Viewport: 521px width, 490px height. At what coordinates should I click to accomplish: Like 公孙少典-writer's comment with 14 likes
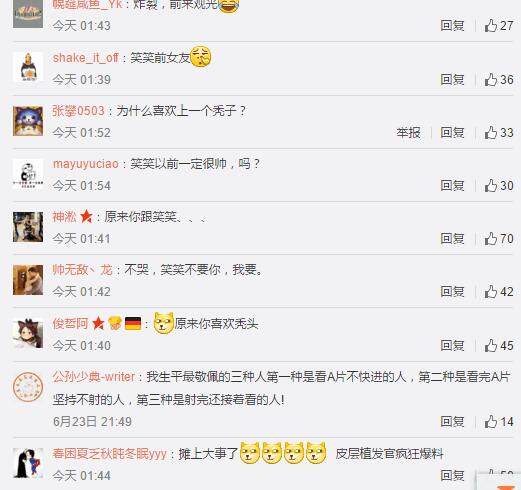click(491, 421)
